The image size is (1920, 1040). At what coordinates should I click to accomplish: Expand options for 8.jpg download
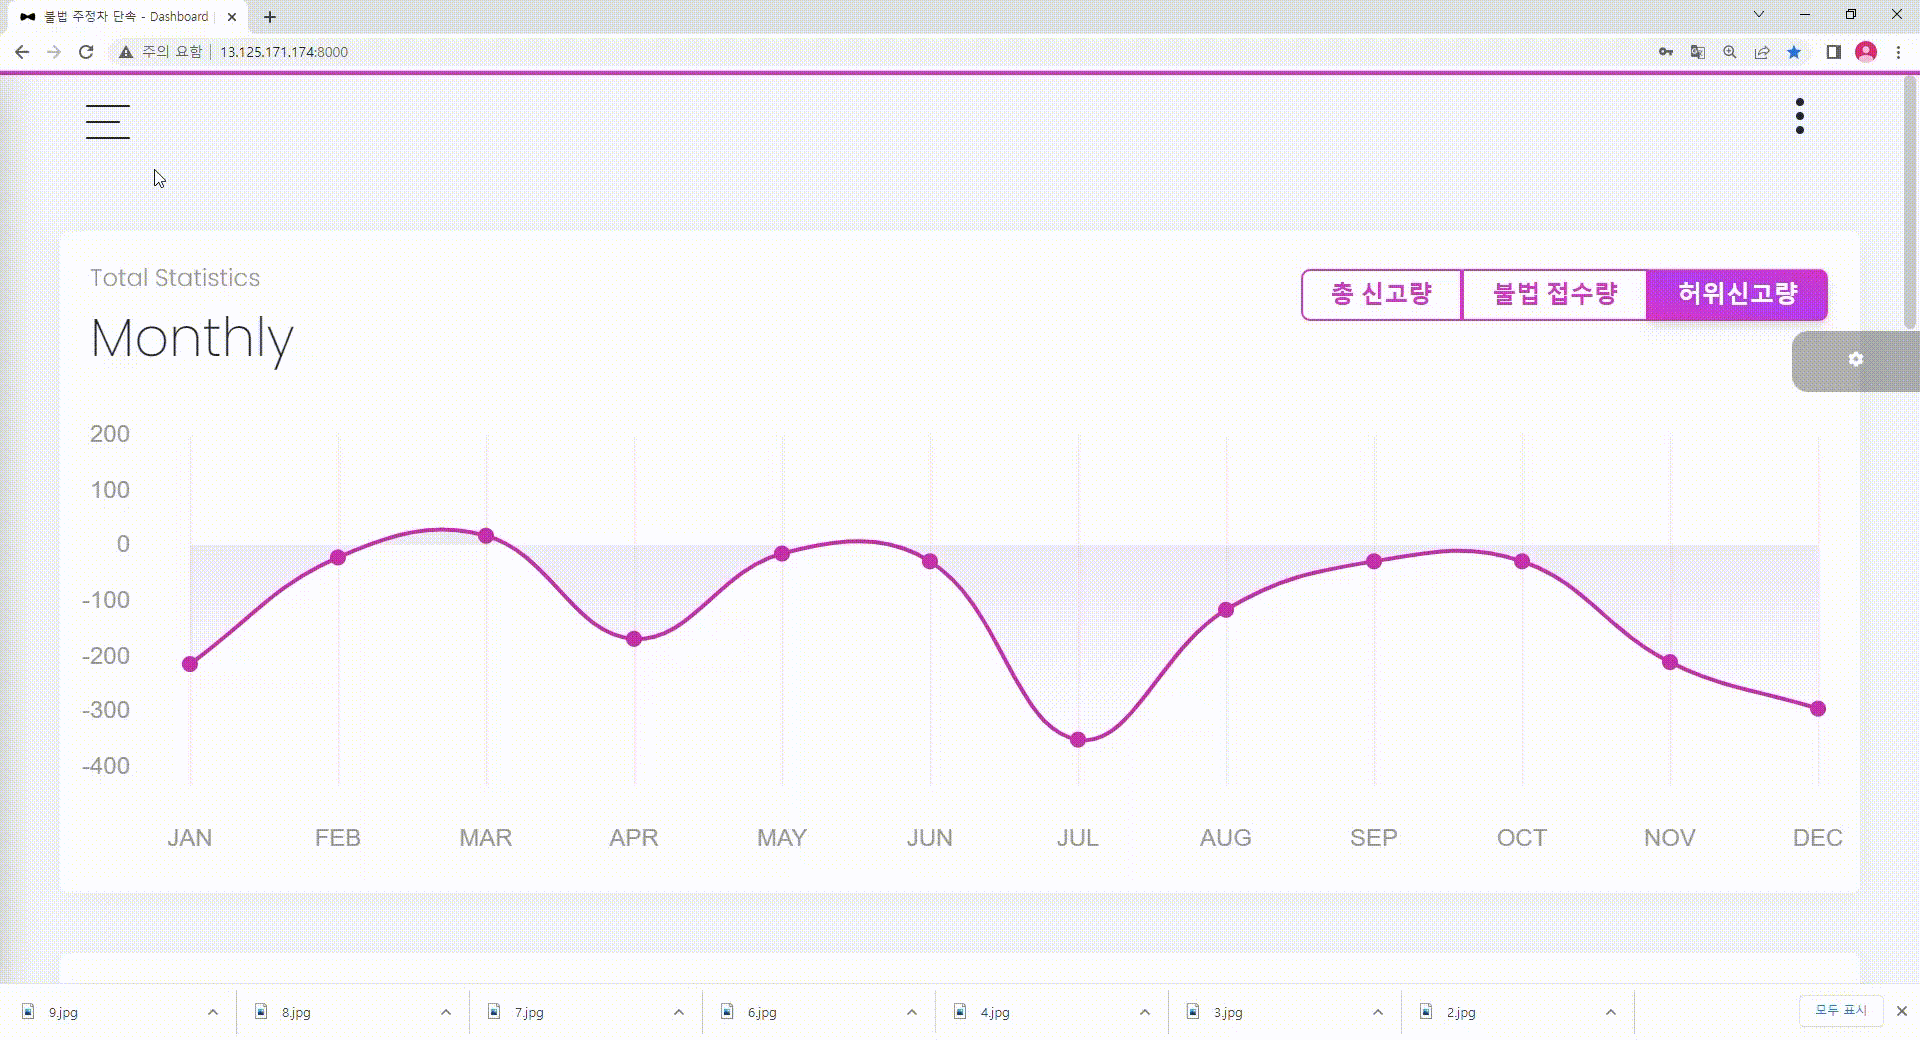click(446, 1012)
